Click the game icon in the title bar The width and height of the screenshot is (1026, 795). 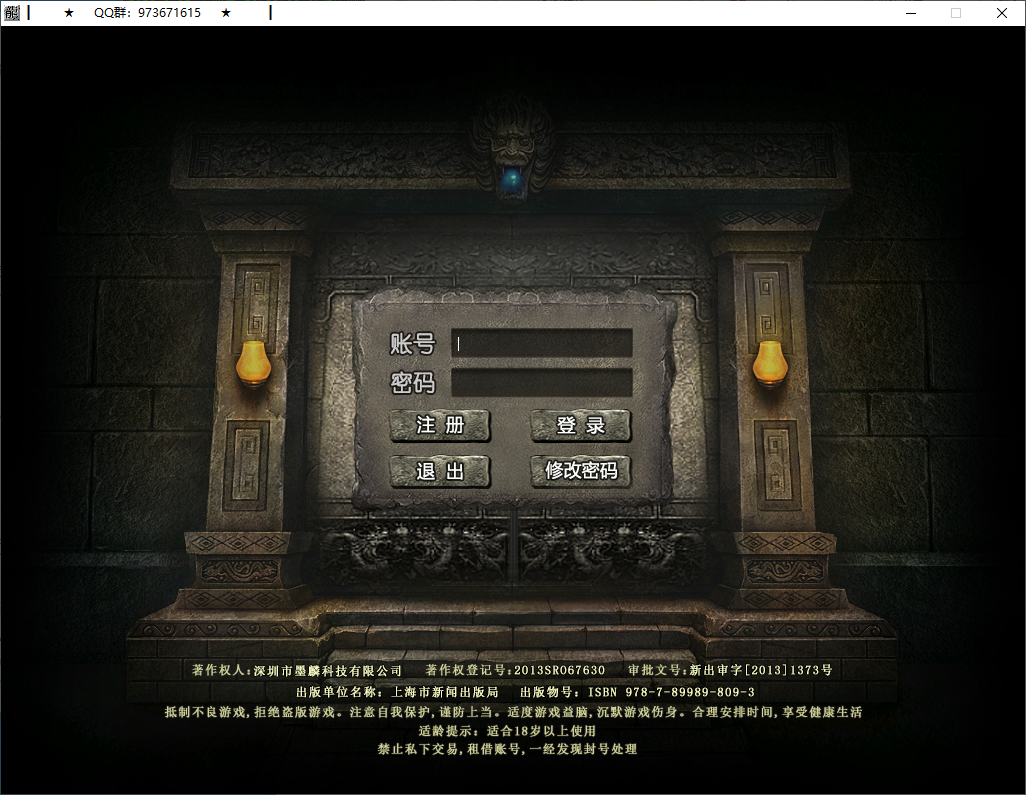coord(11,13)
